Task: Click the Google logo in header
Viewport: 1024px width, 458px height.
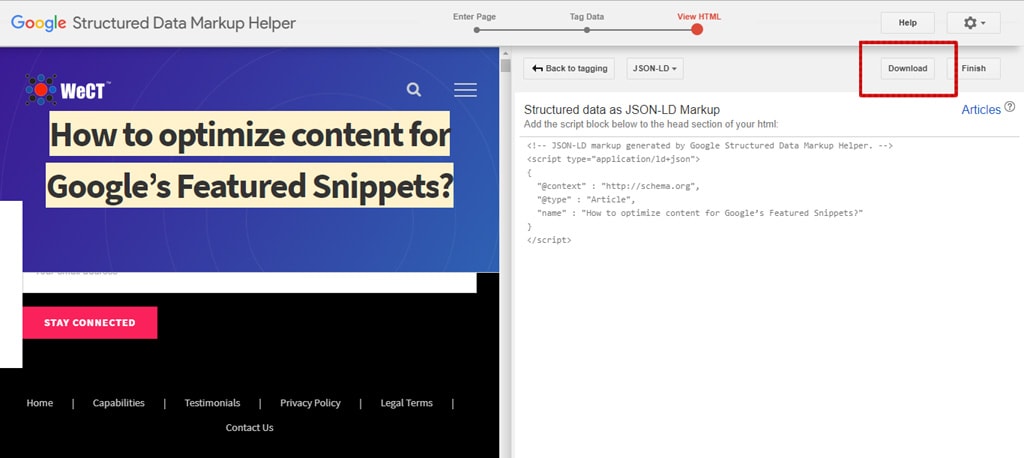Action: [x=39, y=23]
